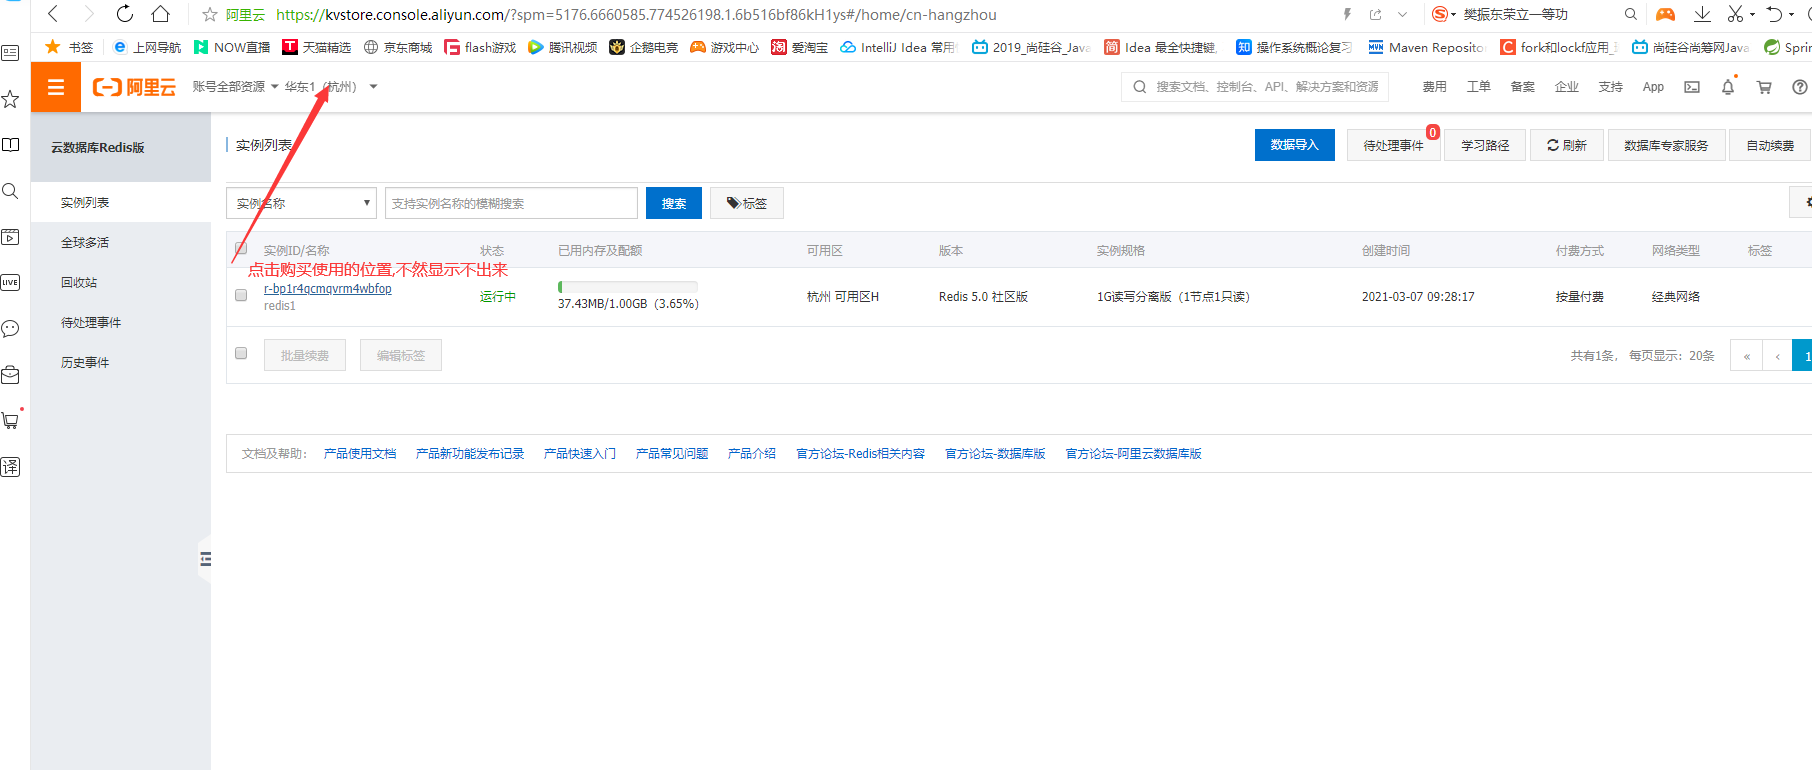
Task: Open the orange hamburger menu
Action: [56, 87]
